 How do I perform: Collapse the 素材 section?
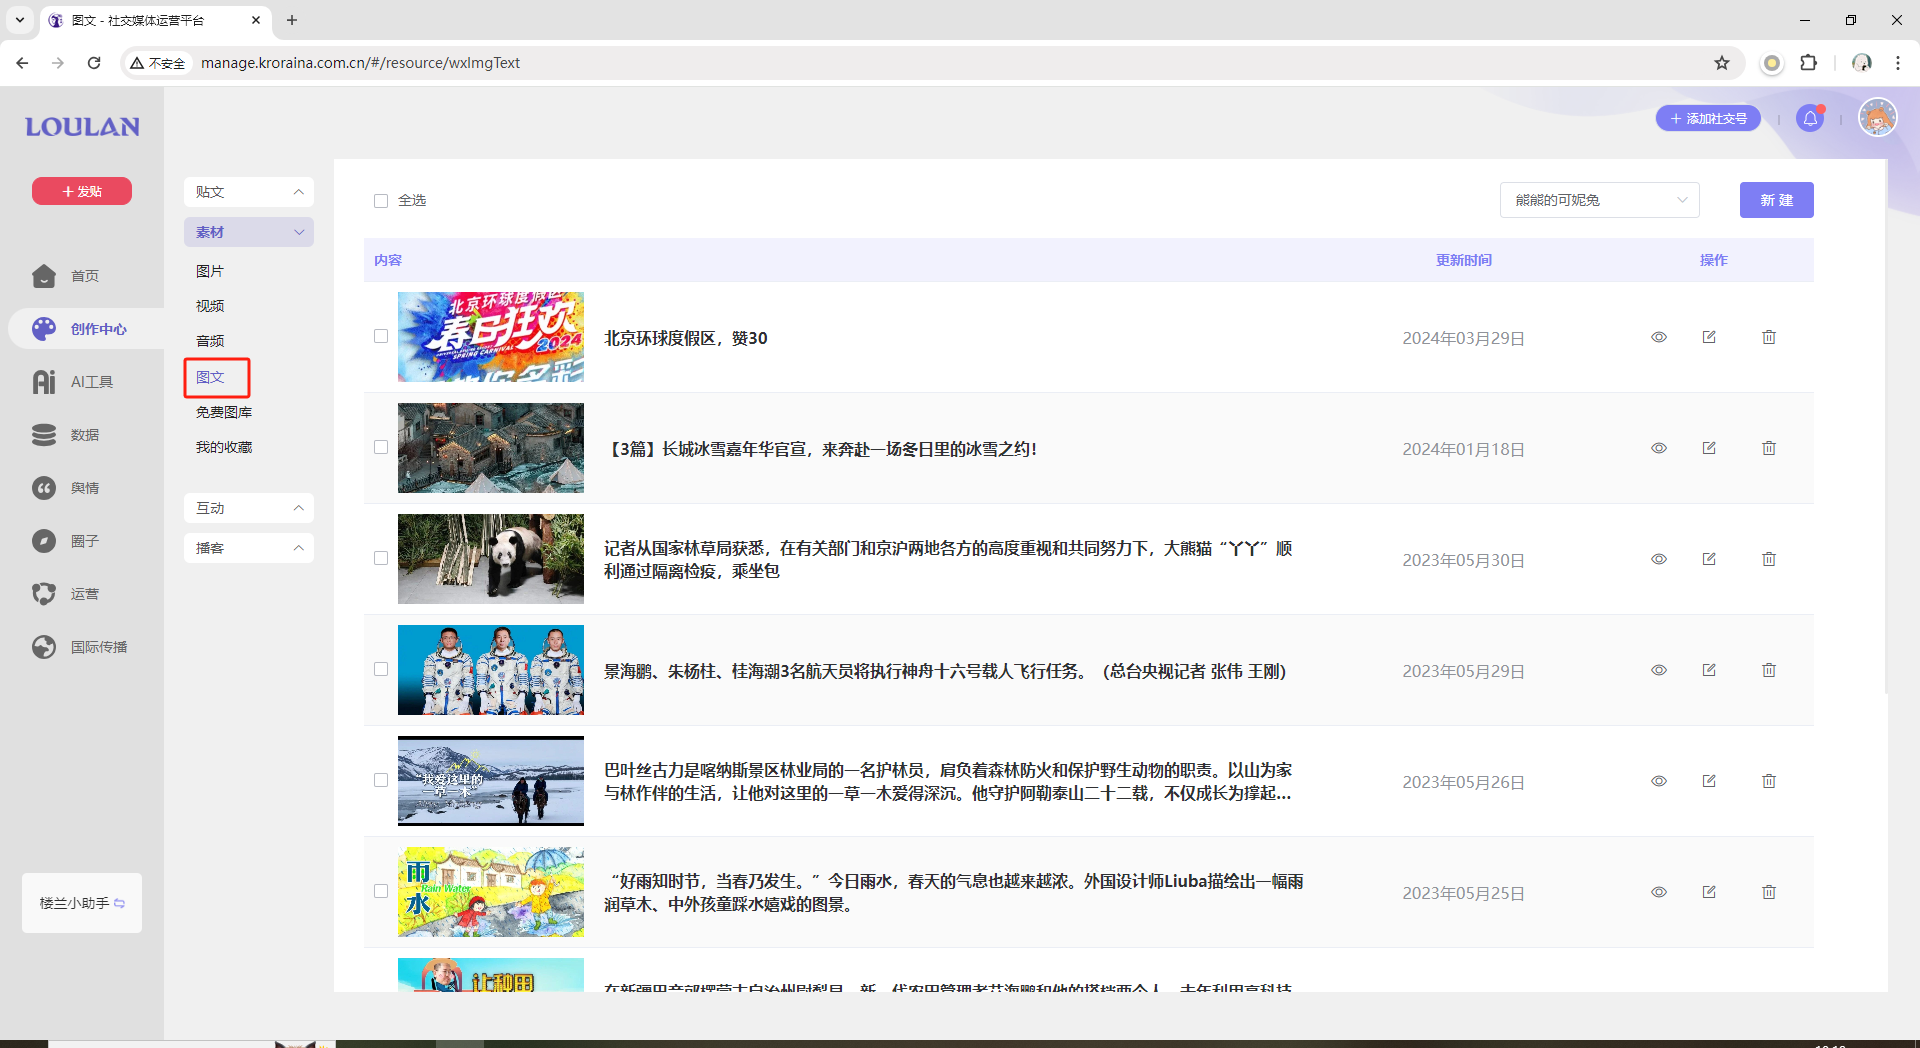[x=249, y=232]
